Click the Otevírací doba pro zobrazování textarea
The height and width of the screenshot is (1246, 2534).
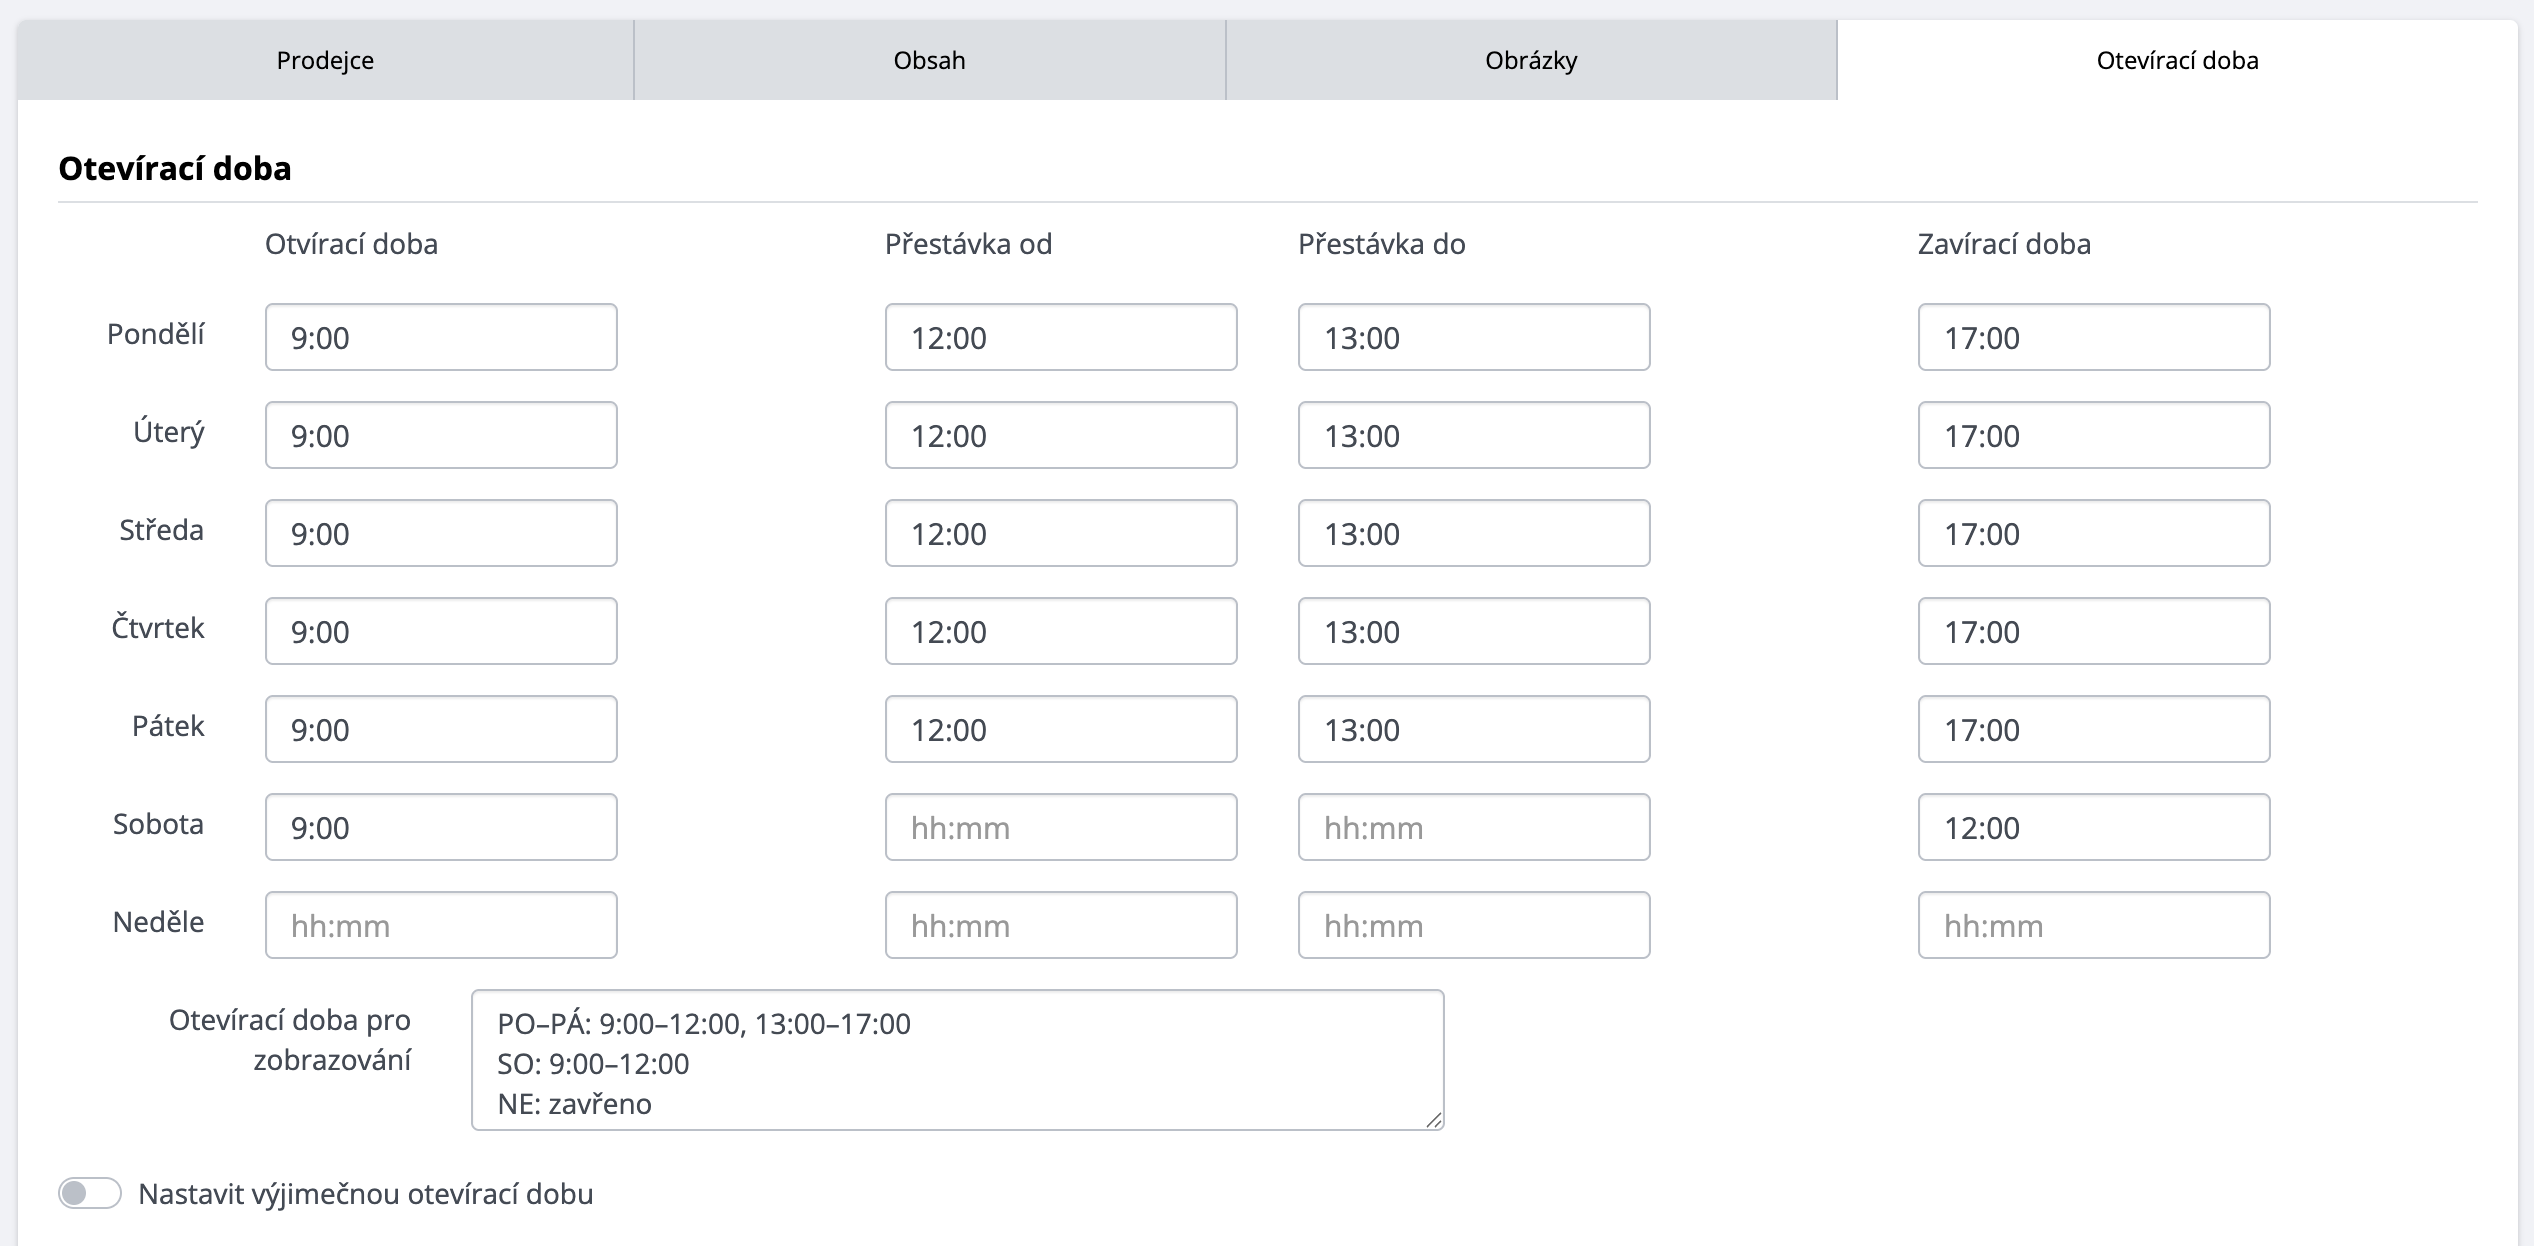pyautogui.click(x=958, y=1060)
